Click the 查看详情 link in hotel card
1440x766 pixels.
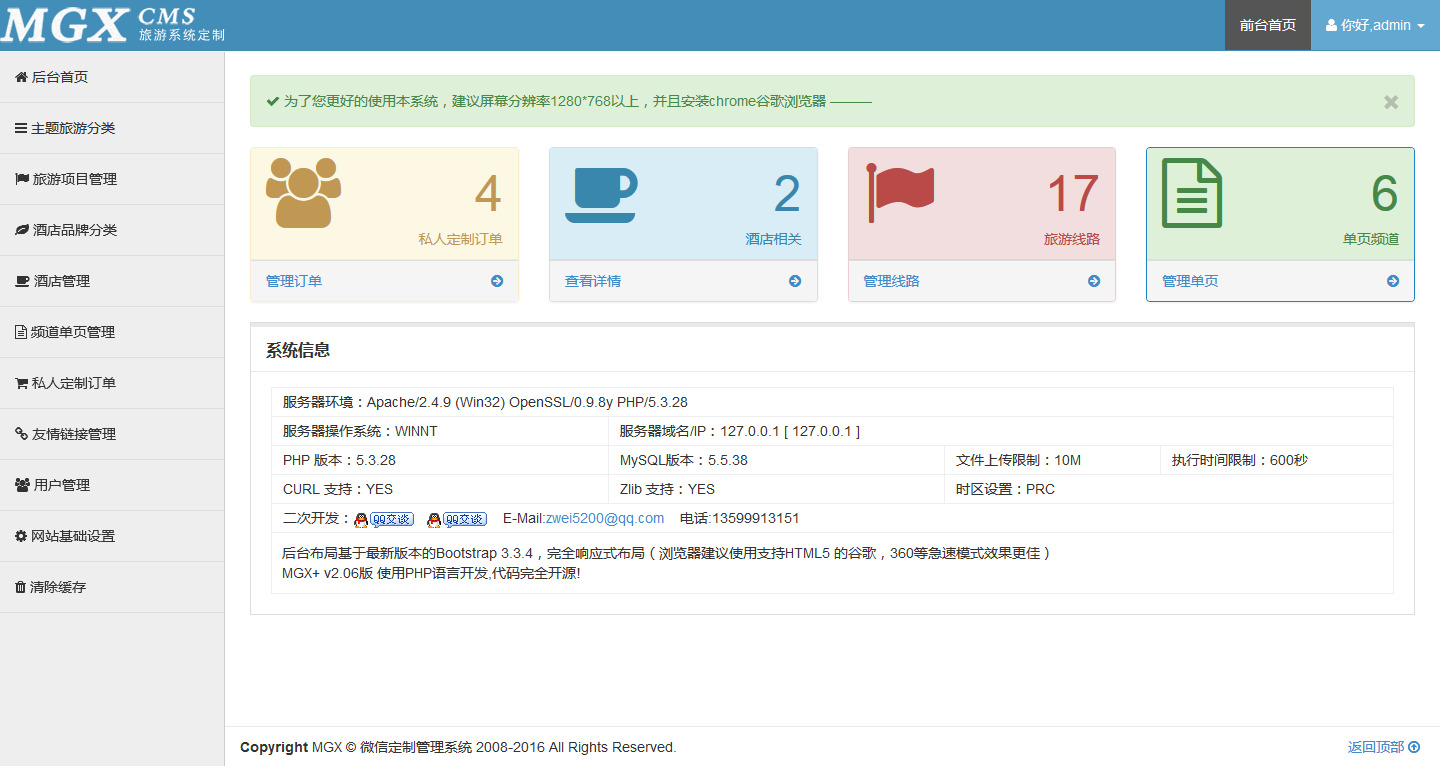point(593,281)
